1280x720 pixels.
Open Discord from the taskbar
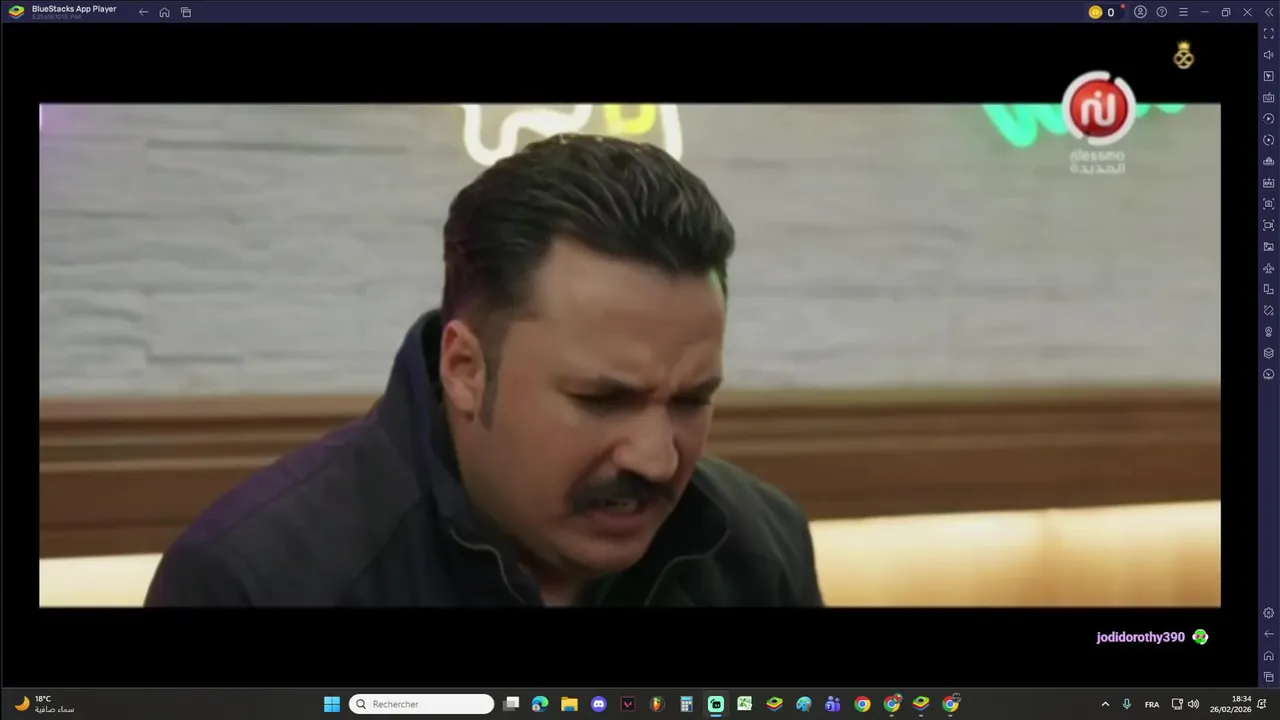tap(598, 704)
